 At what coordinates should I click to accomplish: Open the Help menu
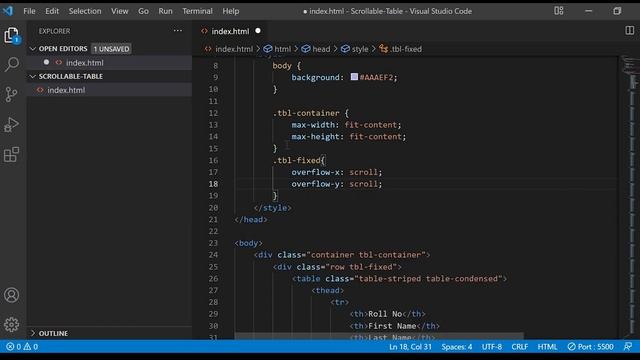click(x=231, y=11)
